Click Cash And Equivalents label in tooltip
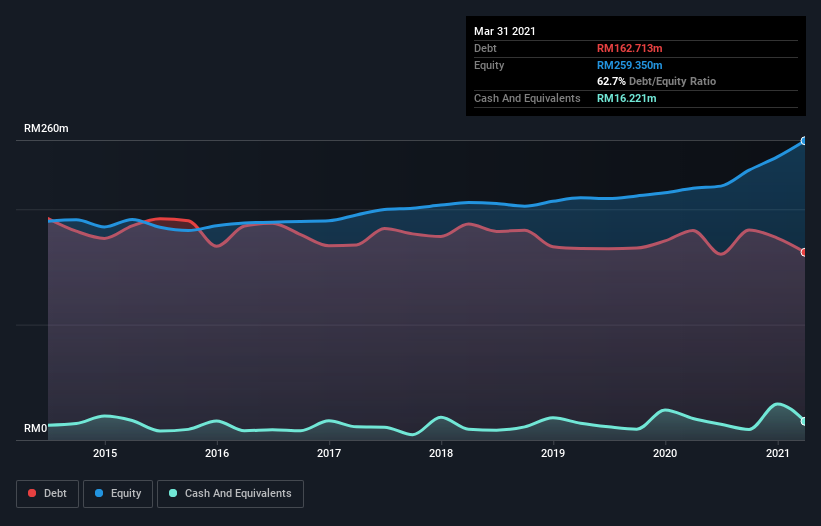821x526 pixels. 527,98
